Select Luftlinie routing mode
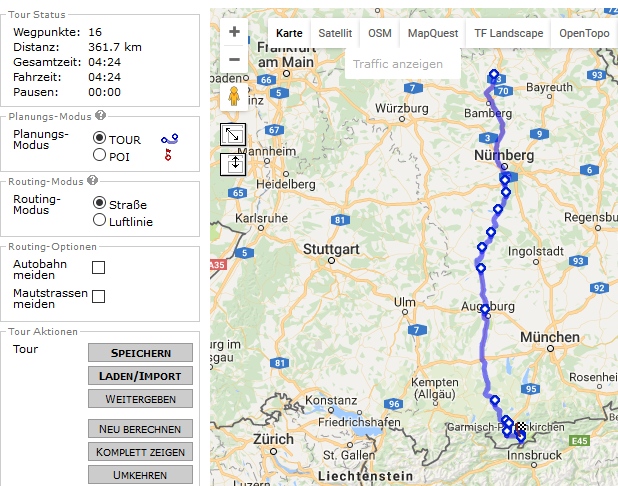 click(x=99, y=220)
